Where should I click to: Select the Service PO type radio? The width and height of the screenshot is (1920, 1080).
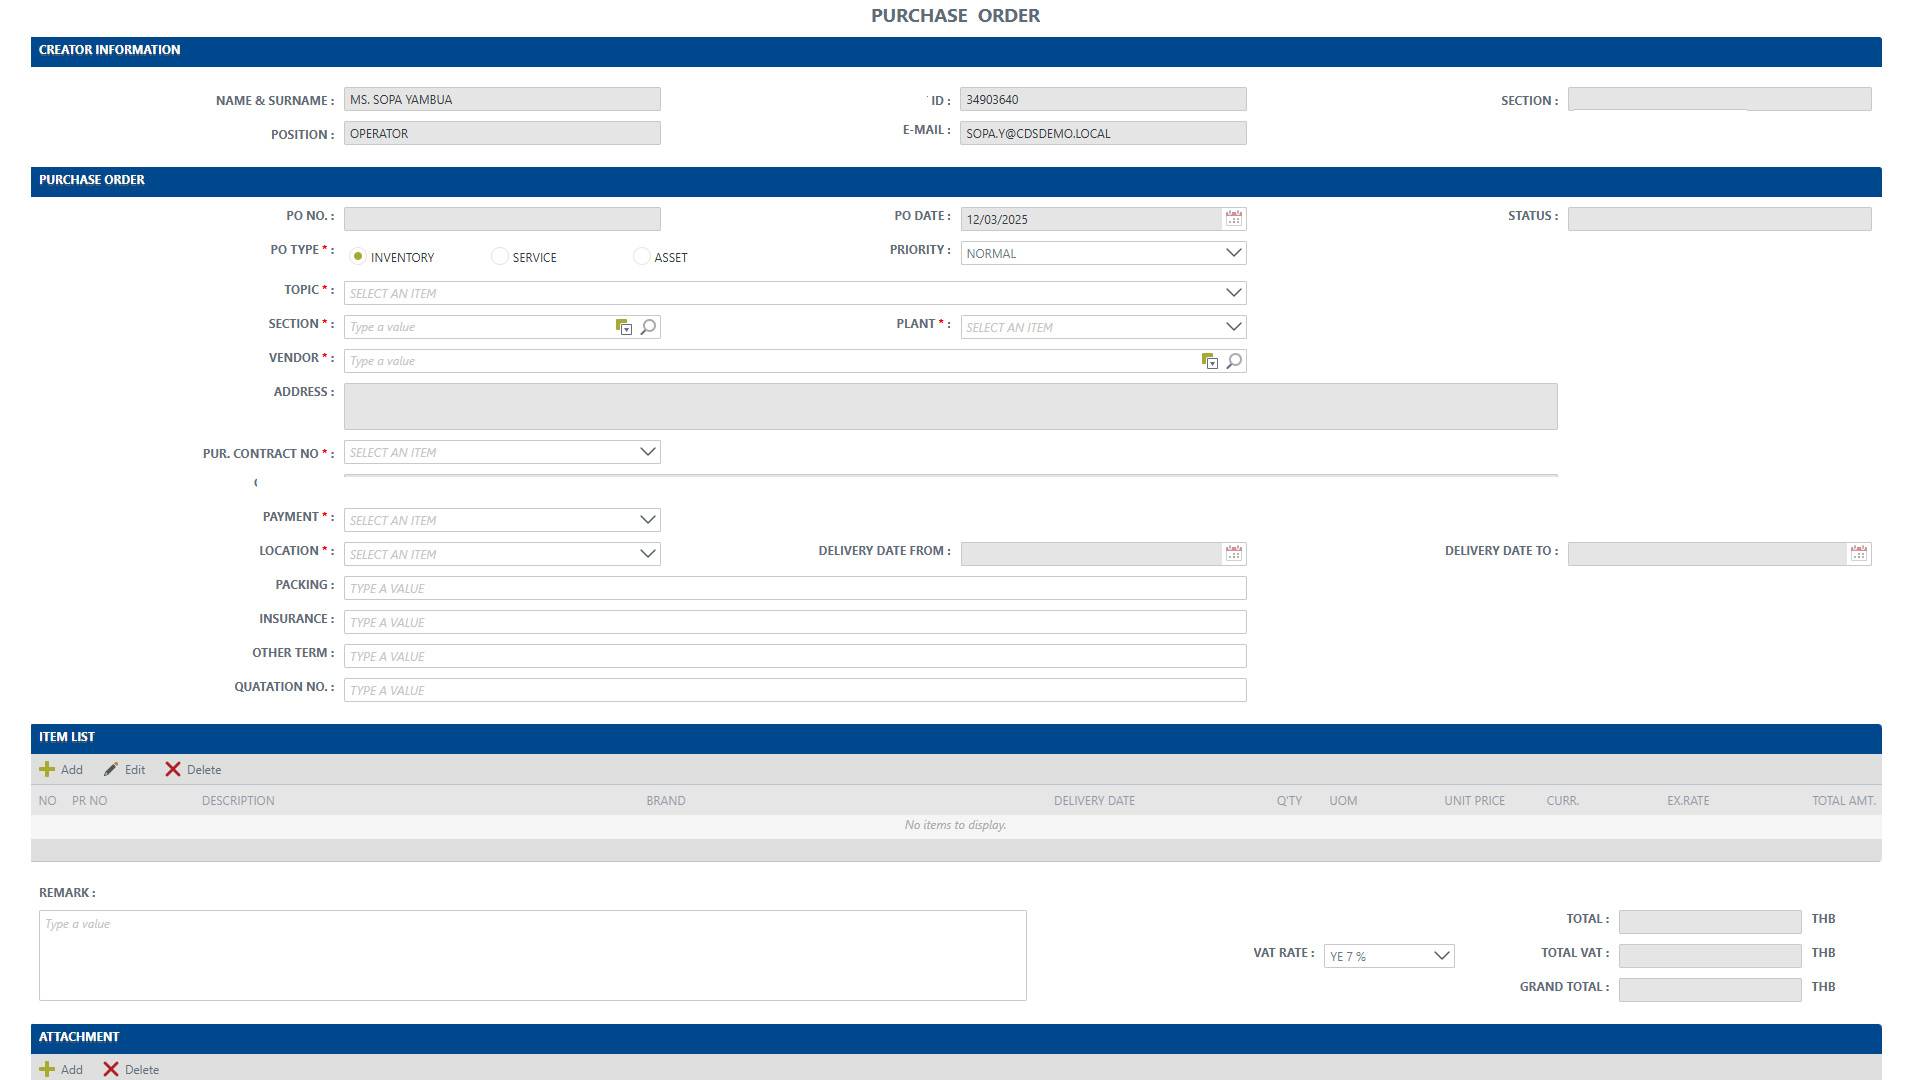(x=499, y=257)
